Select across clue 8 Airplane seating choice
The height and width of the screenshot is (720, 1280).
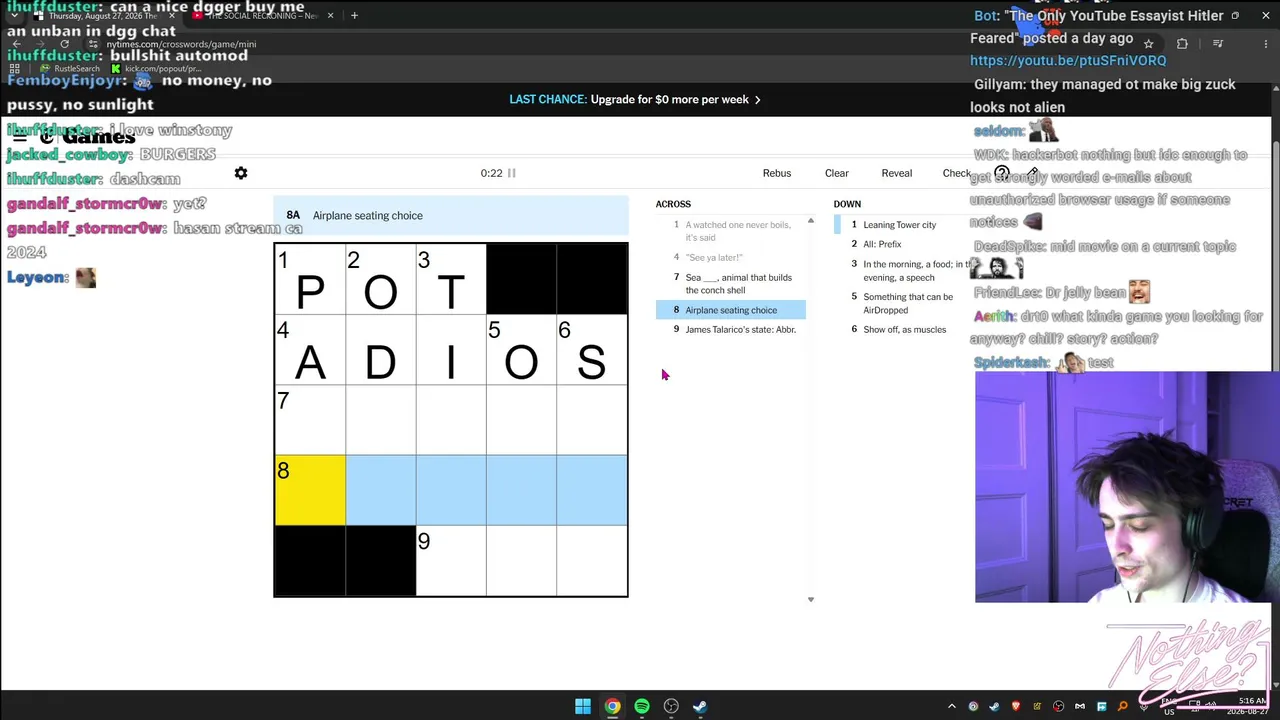731,310
